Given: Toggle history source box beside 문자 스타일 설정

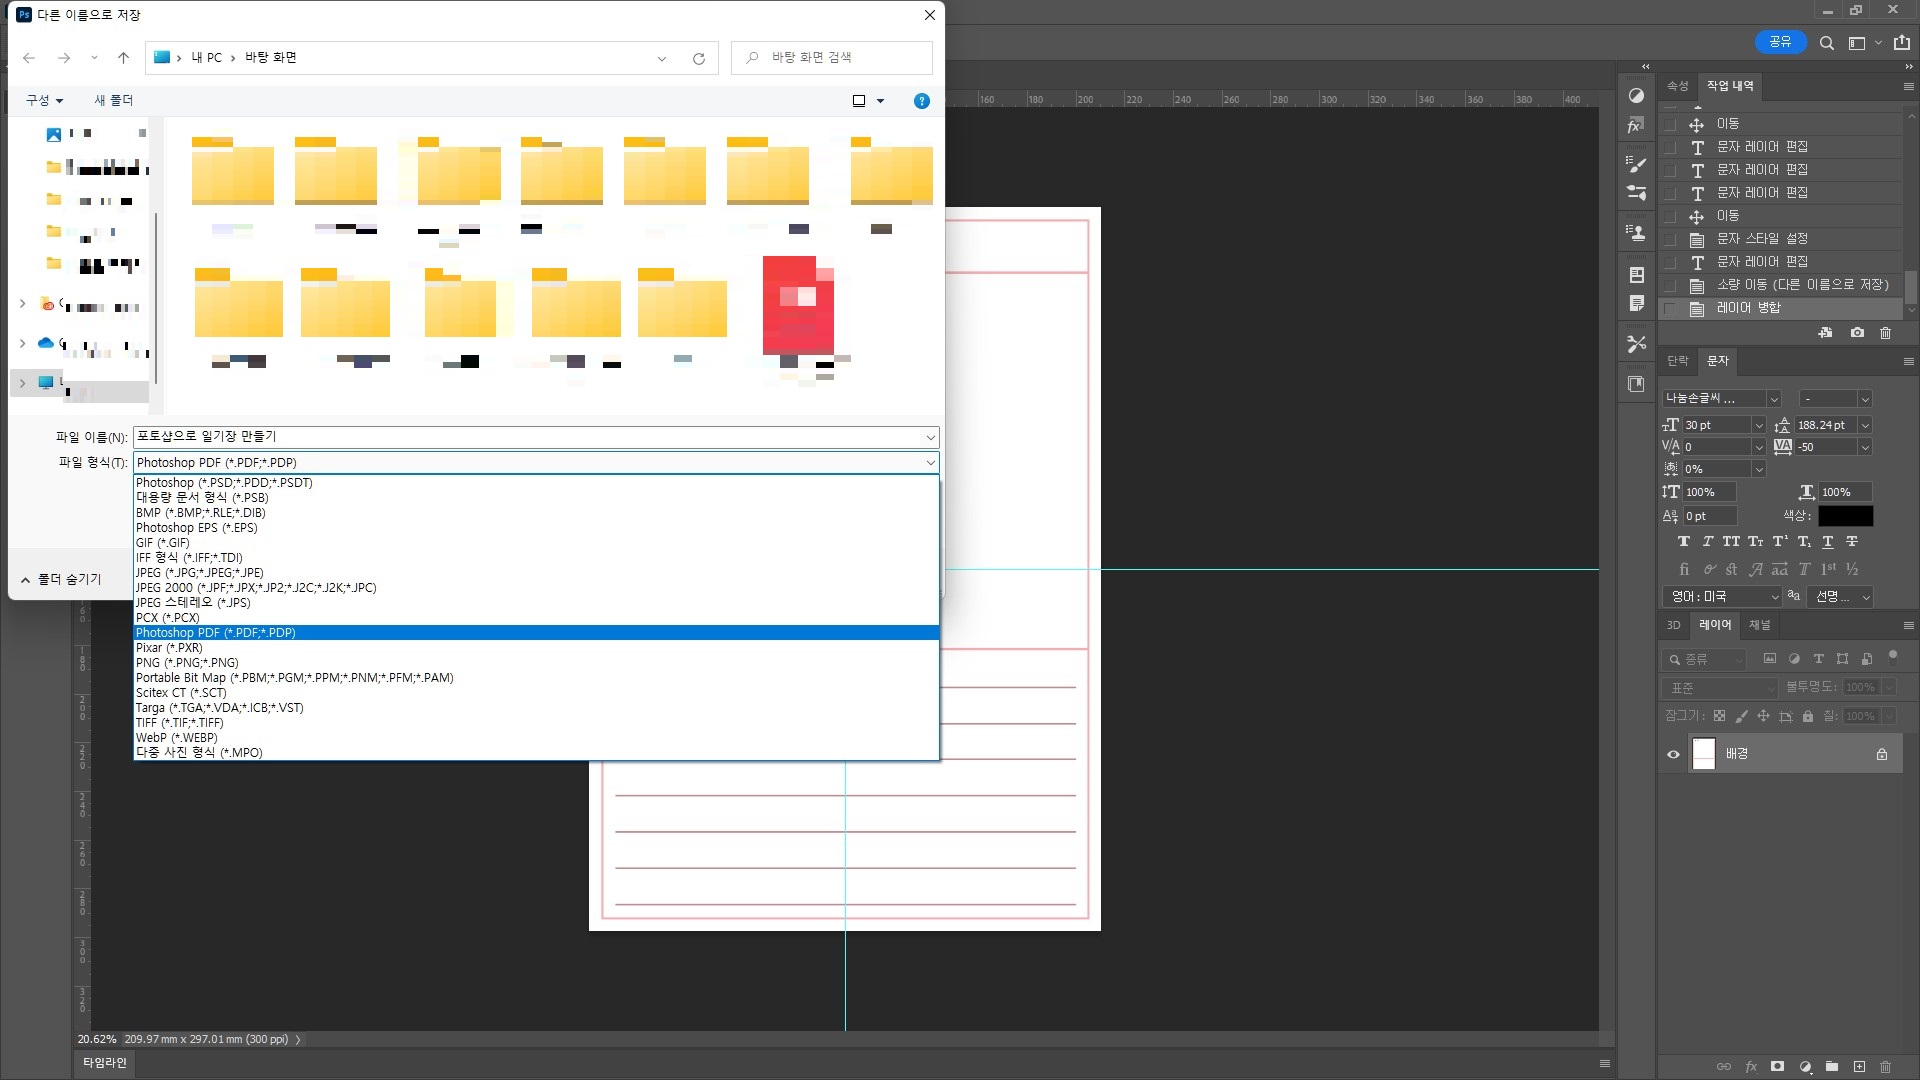Looking at the screenshot, I should tap(1670, 240).
